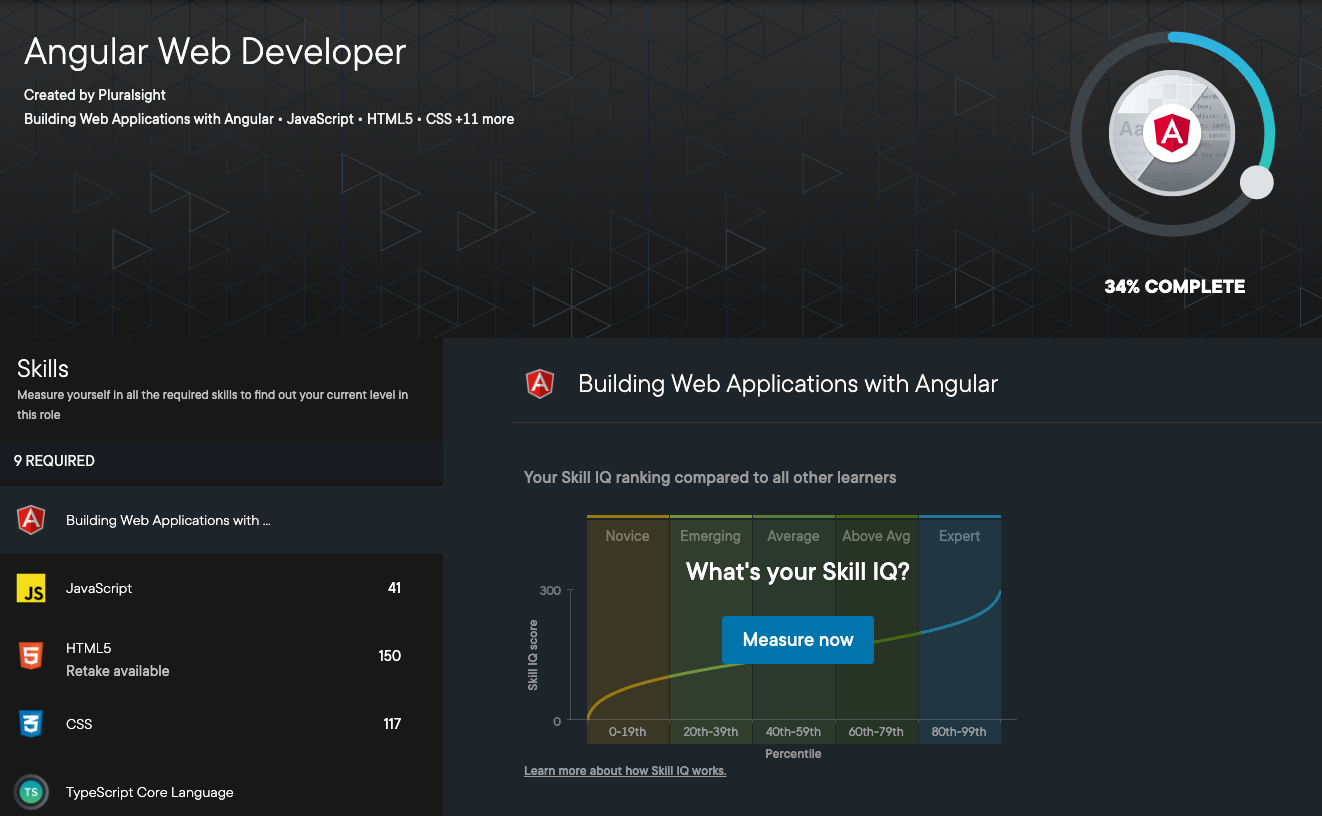Select the JavaScript skill row
The width and height of the screenshot is (1322, 816).
(x=221, y=588)
